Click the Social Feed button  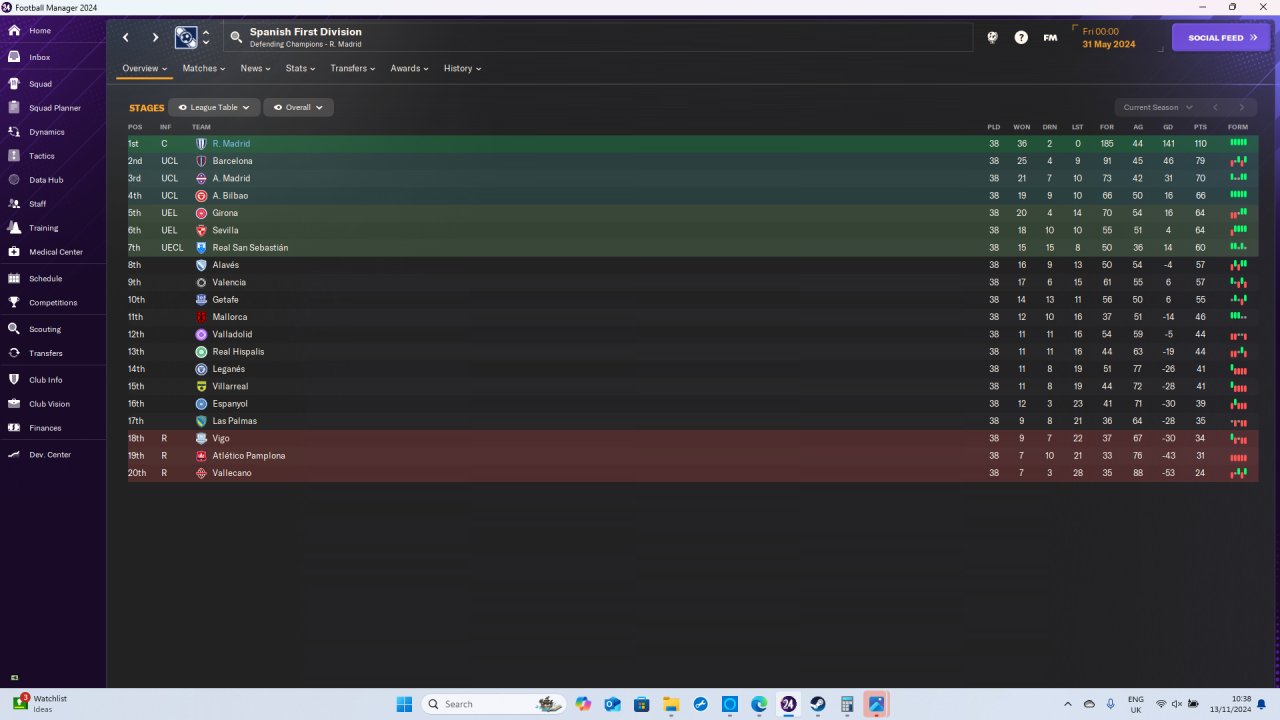pos(1220,37)
